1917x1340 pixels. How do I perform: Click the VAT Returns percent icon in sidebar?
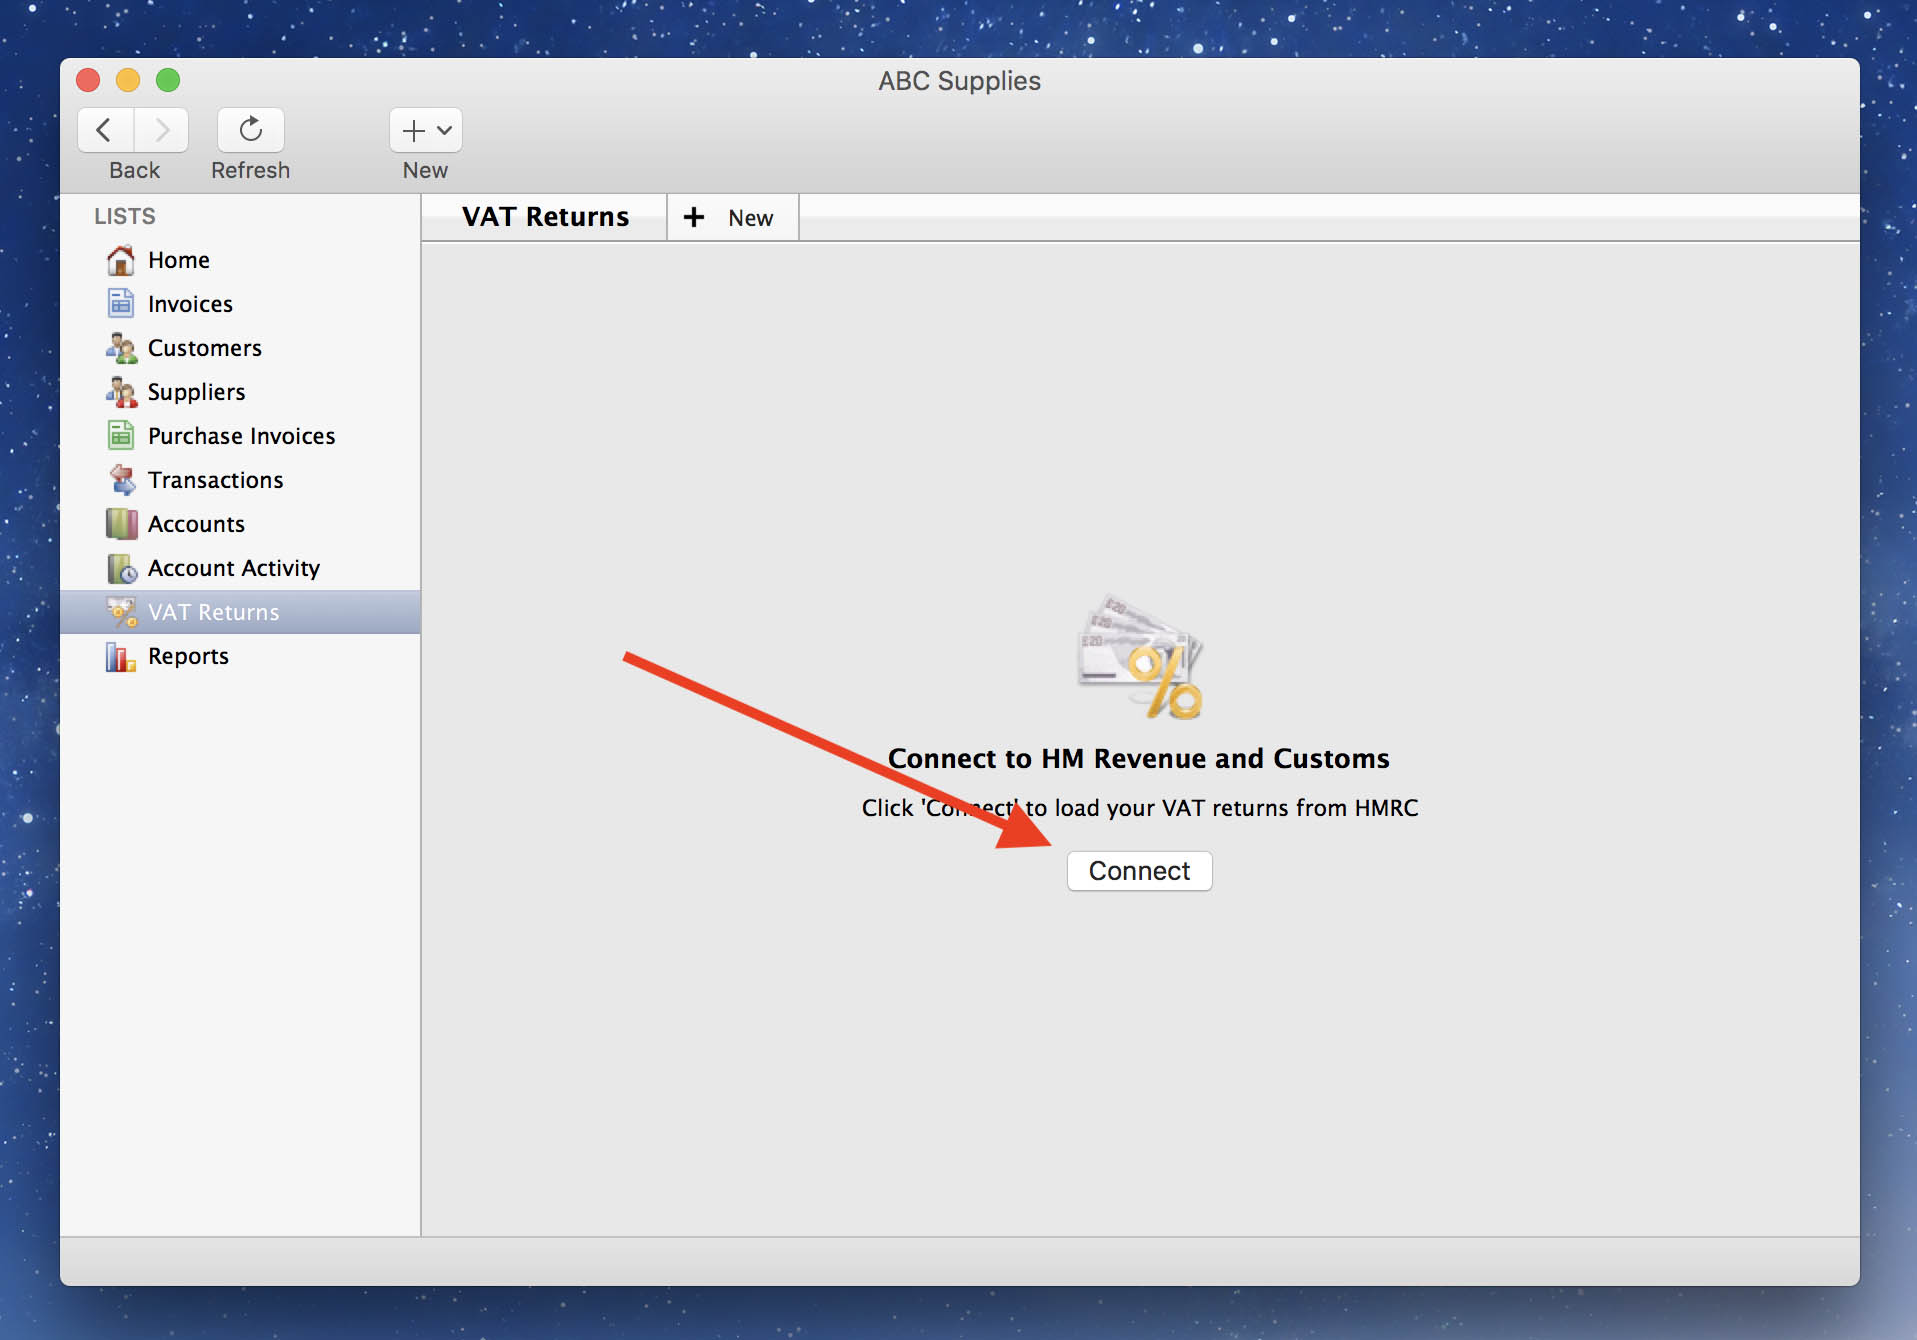pyautogui.click(x=122, y=612)
